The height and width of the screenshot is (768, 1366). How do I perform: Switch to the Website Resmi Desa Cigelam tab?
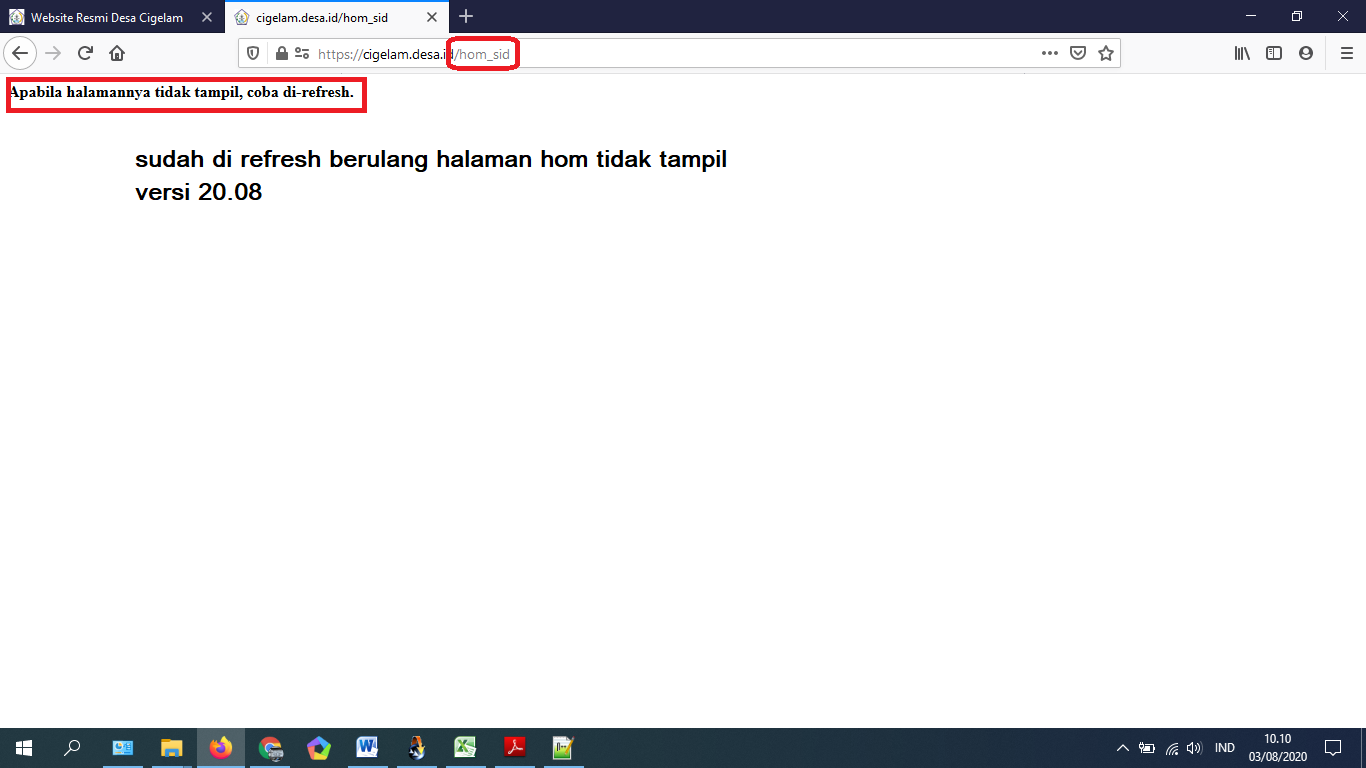tap(105, 16)
